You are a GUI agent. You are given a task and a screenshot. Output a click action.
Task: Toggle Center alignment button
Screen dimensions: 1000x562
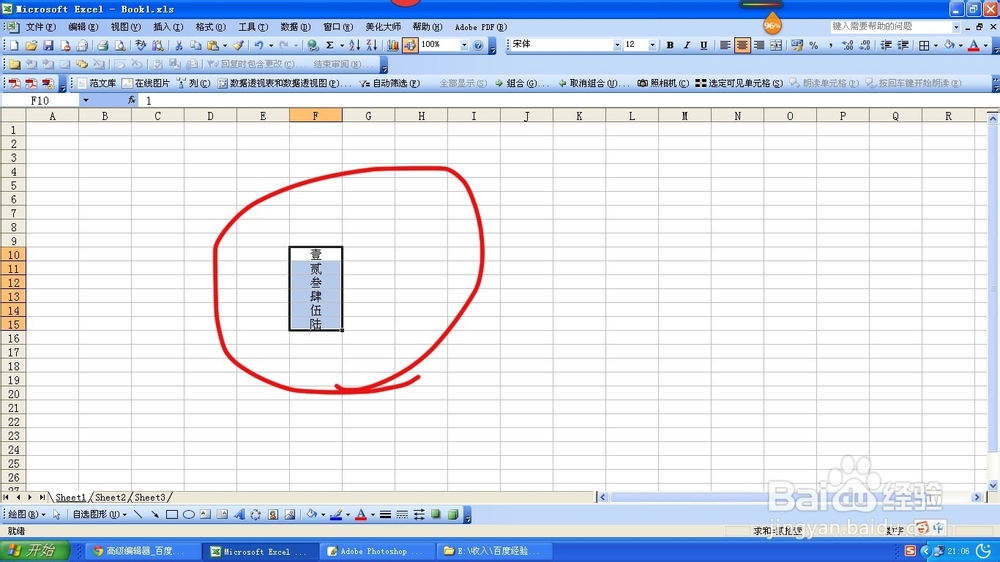(x=742, y=45)
